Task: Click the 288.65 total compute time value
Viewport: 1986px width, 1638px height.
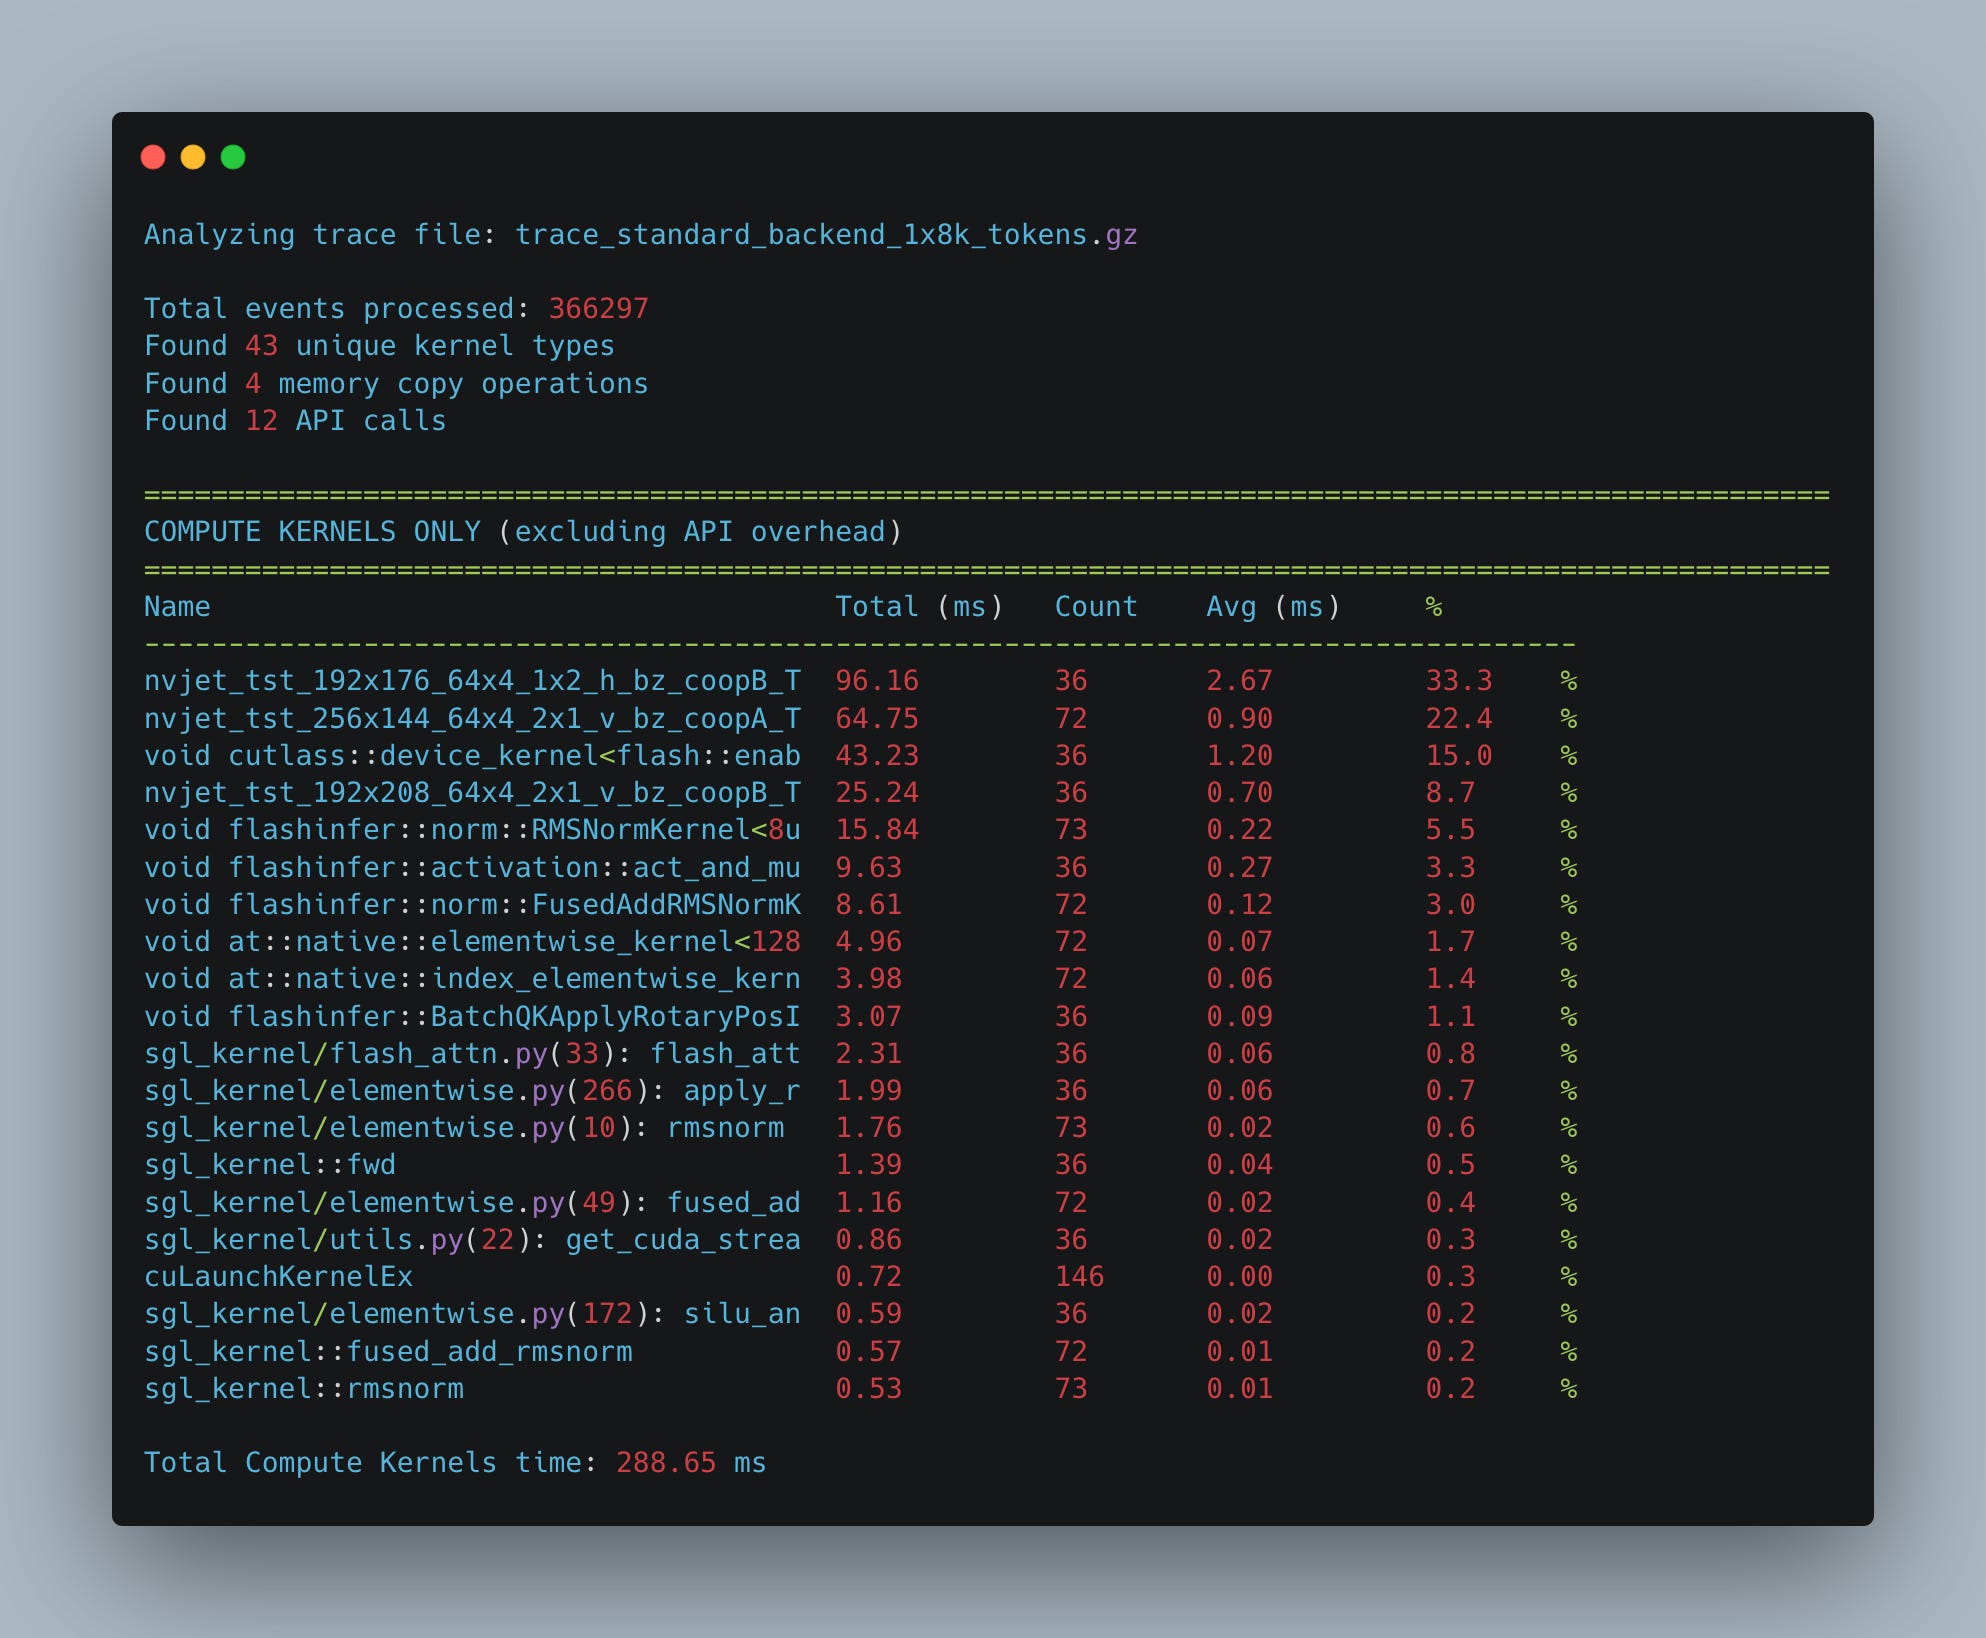Action: (666, 1463)
